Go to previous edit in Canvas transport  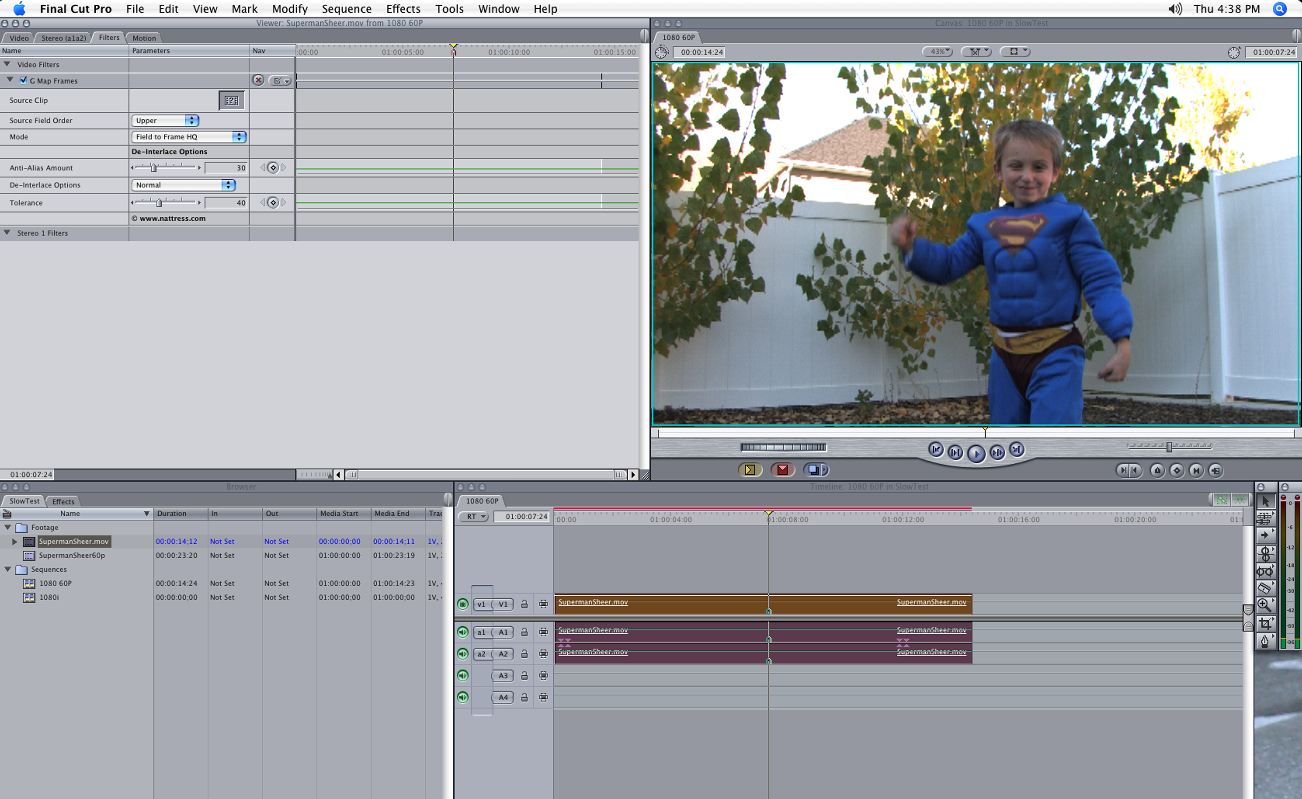pos(936,450)
